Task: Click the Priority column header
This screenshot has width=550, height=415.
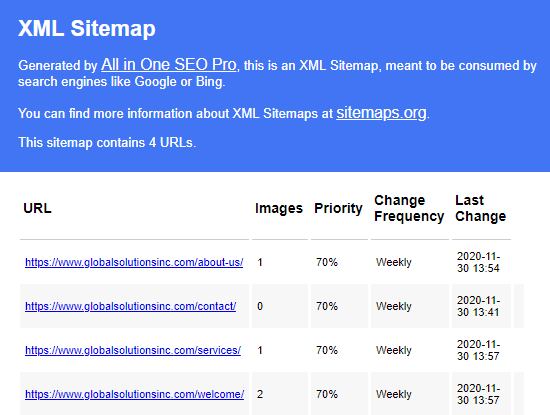Action: (x=338, y=208)
